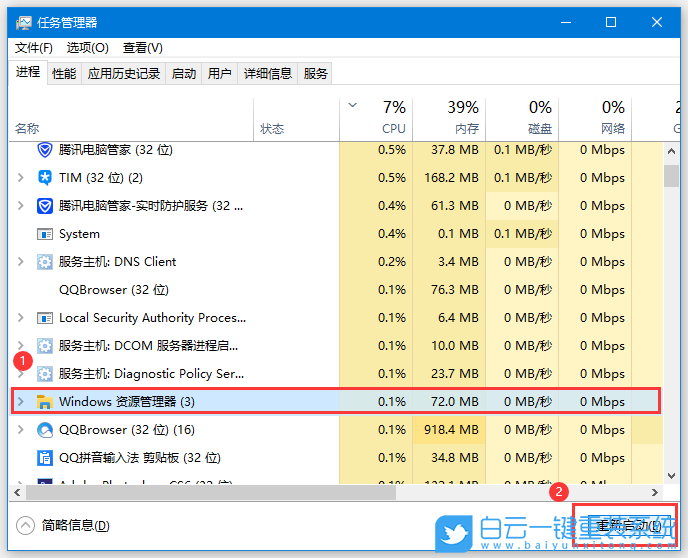Image resolution: width=688 pixels, height=558 pixels.
Task: Click the horizontal scrollbar thumb
Action: pyautogui.click(x=211, y=492)
